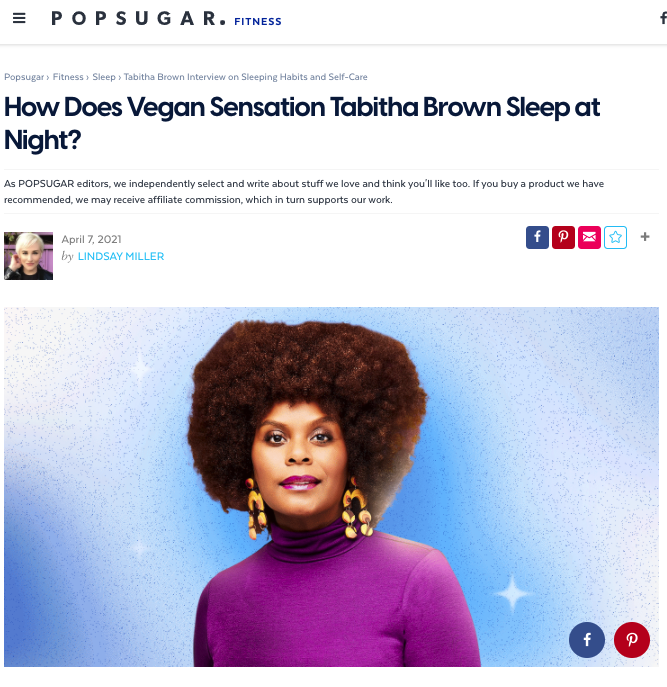Click the April 7, 2021 date
This screenshot has height=687, width=667.
(x=91, y=239)
